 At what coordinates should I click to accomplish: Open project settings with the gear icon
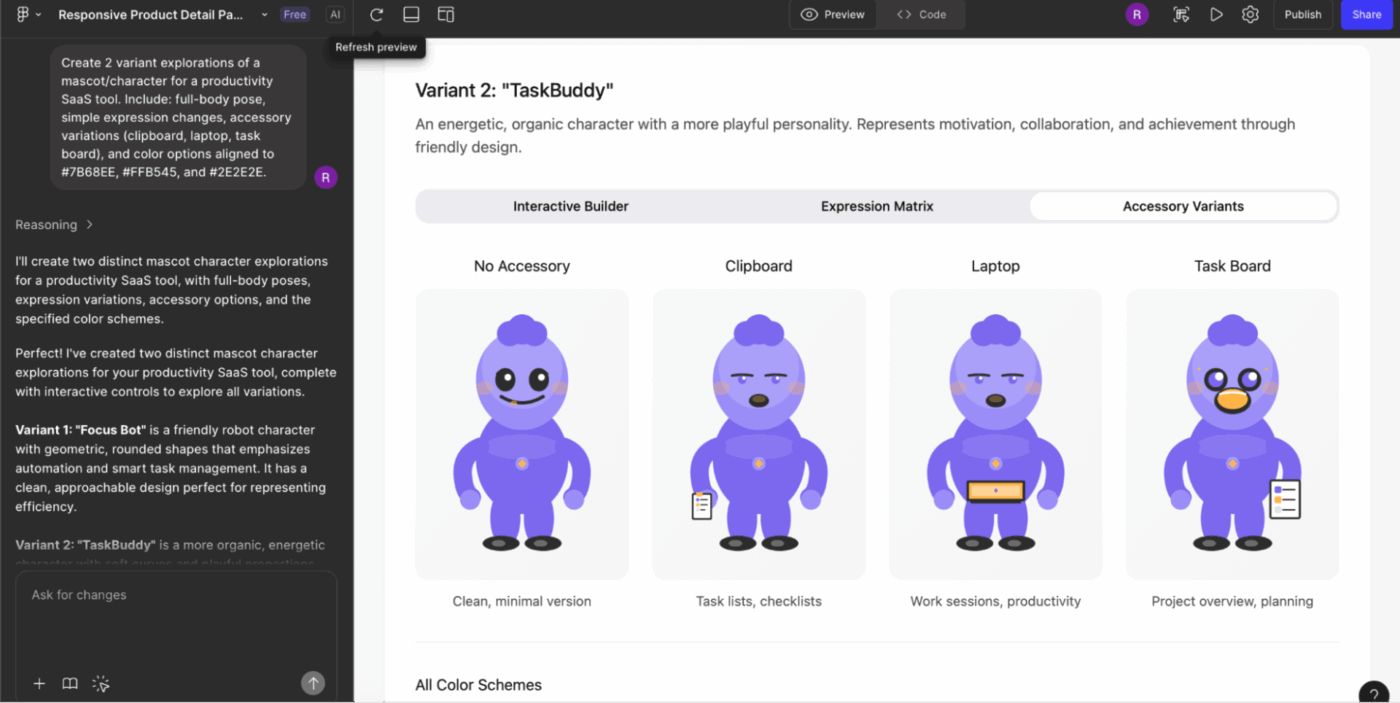pos(1250,14)
